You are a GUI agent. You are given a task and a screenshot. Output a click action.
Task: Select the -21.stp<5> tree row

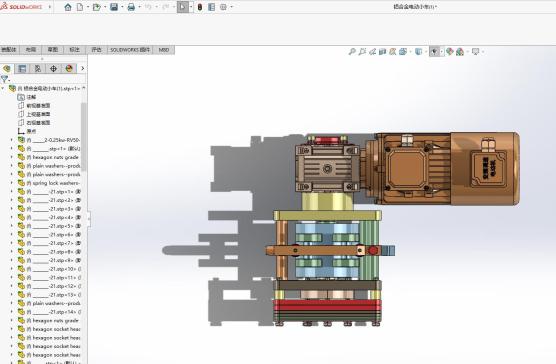[x=49, y=226]
